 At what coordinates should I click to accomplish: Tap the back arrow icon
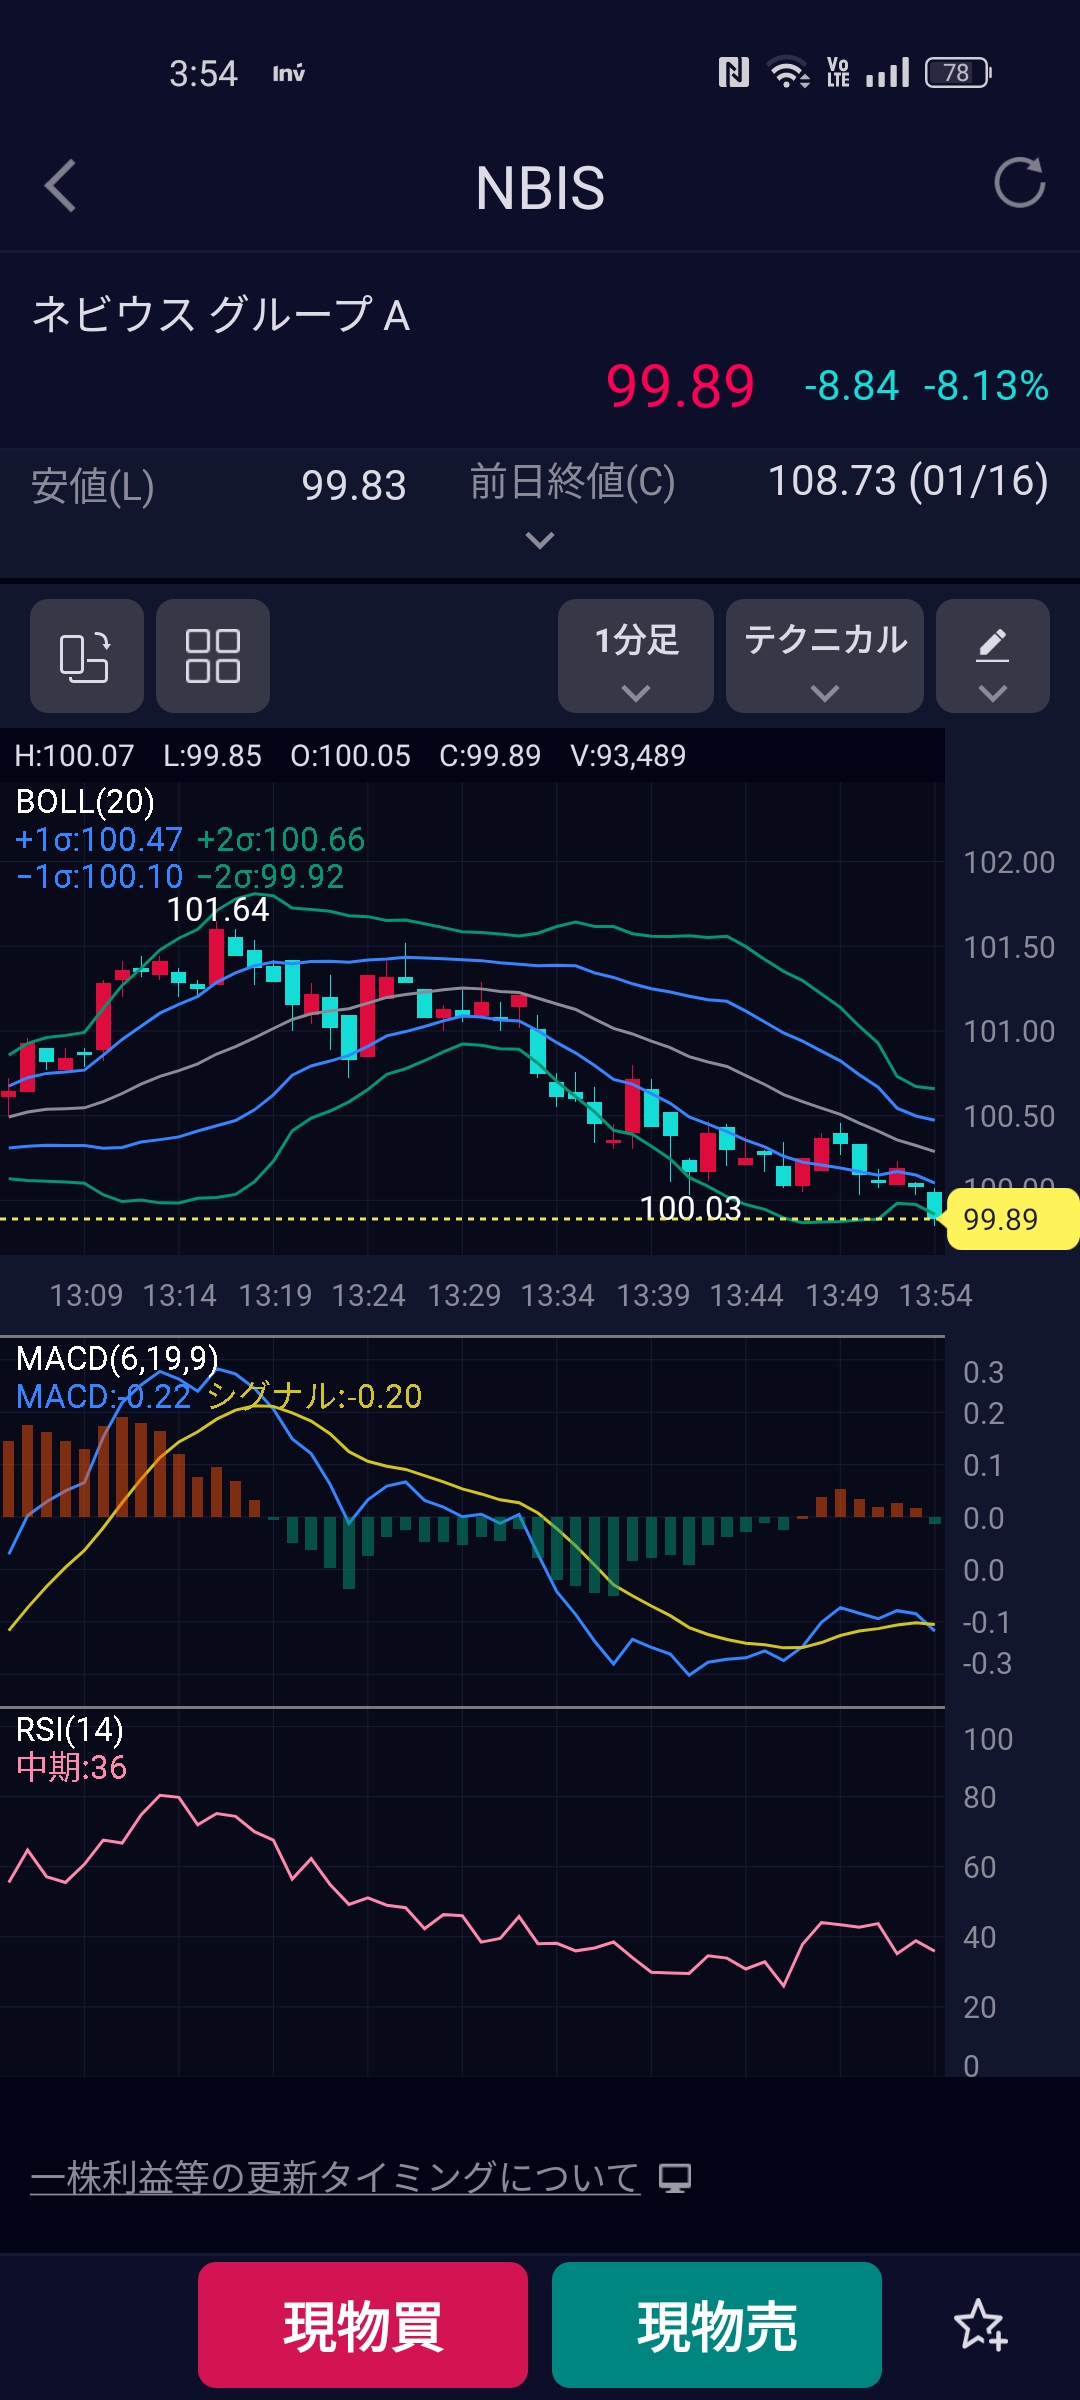pos(61,186)
